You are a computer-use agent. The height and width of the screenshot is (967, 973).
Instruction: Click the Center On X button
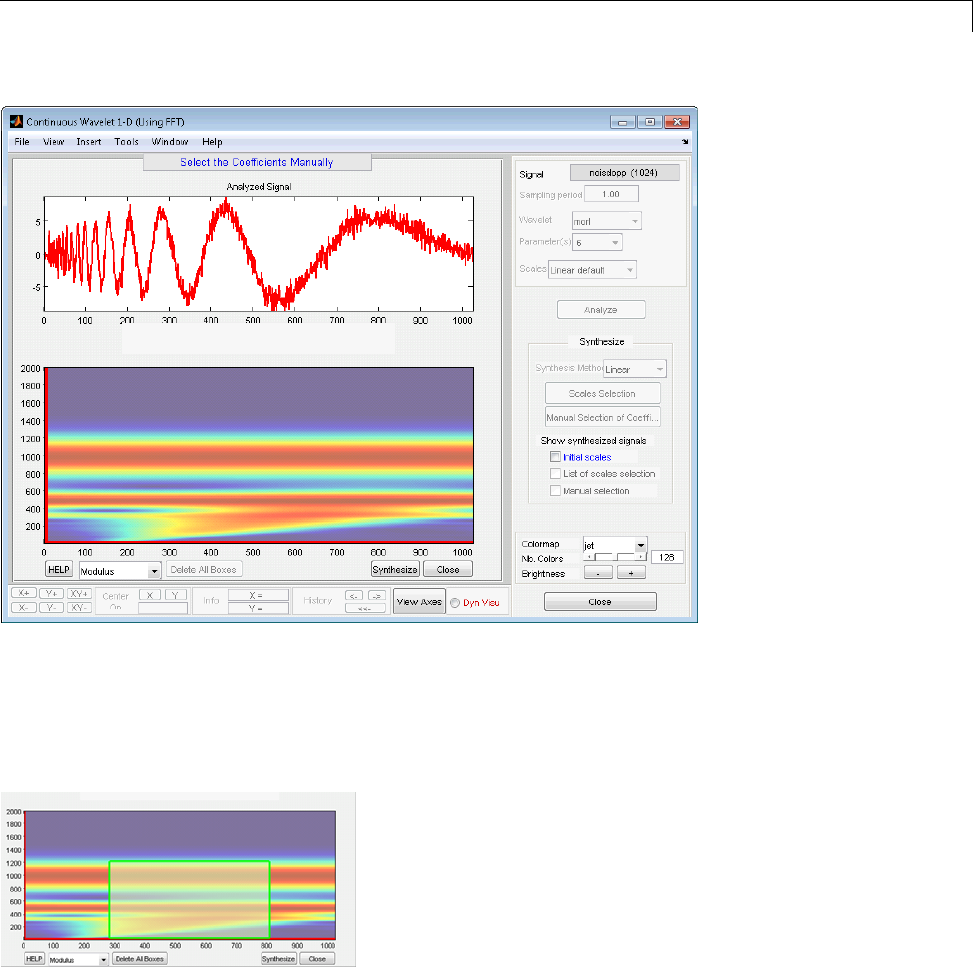tap(150, 595)
